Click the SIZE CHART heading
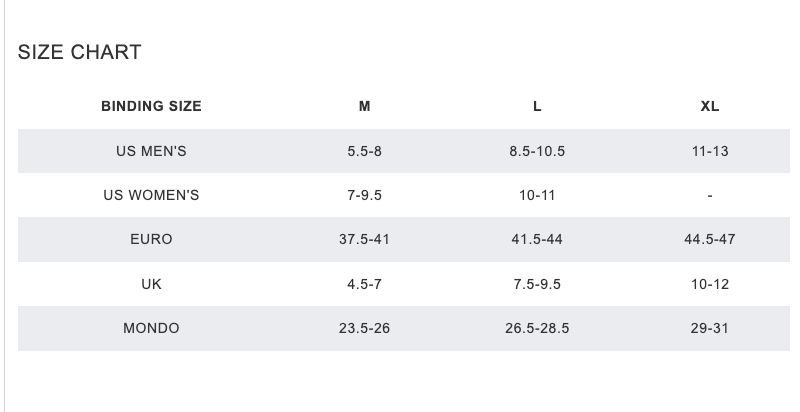 pyautogui.click(x=80, y=53)
